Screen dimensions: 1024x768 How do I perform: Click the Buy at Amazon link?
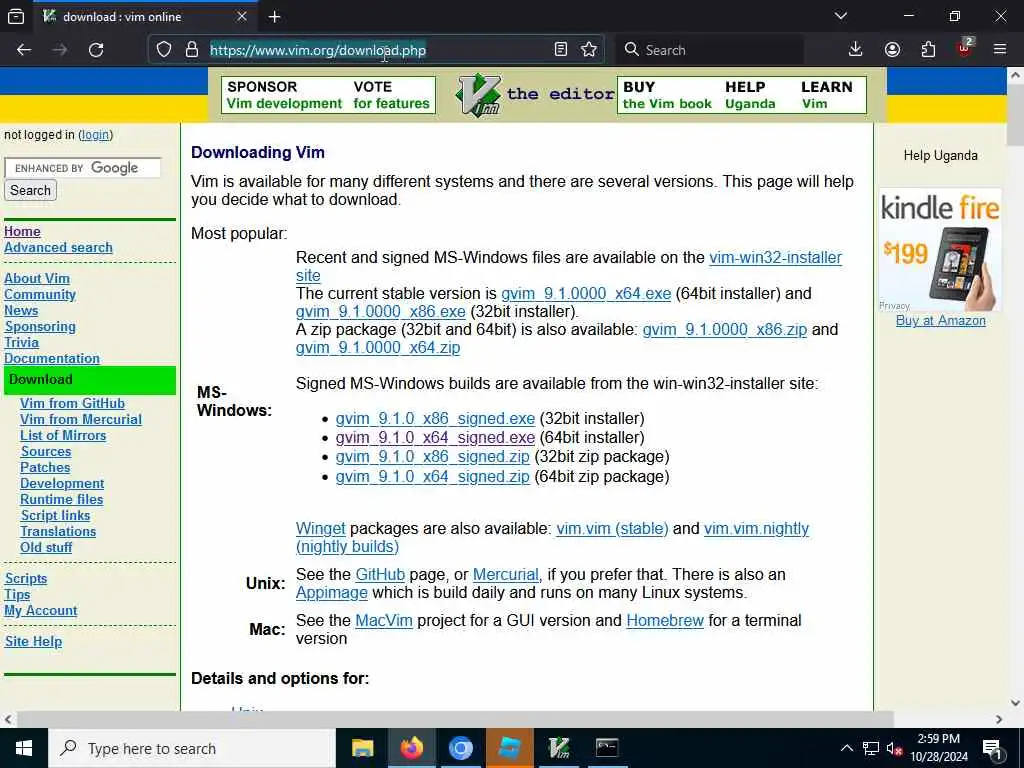tap(940, 321)
